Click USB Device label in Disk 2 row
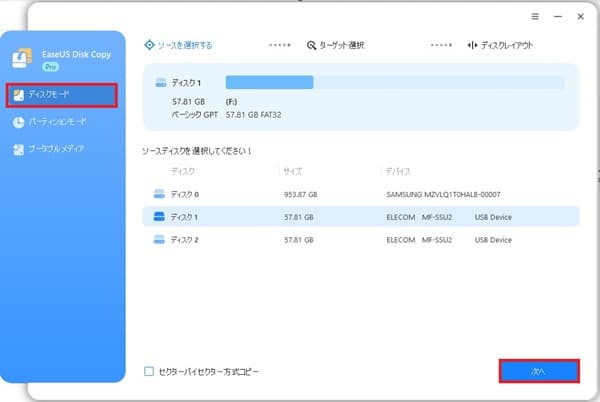 click(493, 240)
